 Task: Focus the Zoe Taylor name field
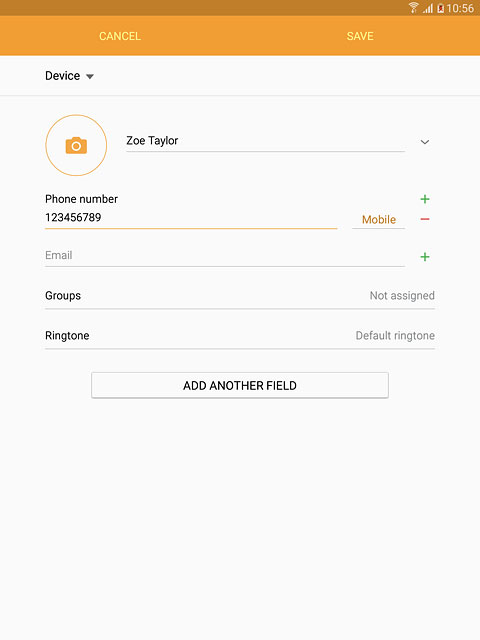click(265, 141)
